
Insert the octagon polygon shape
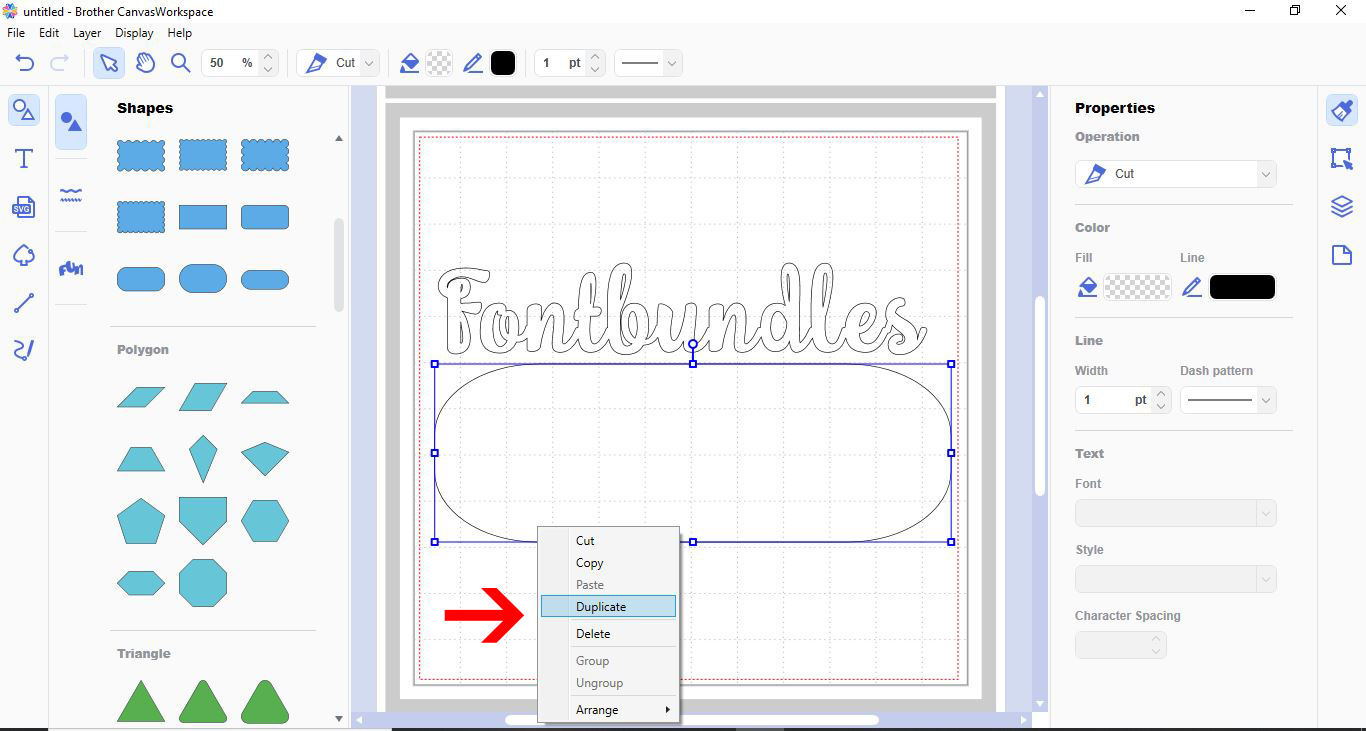(x=203, y=582)
